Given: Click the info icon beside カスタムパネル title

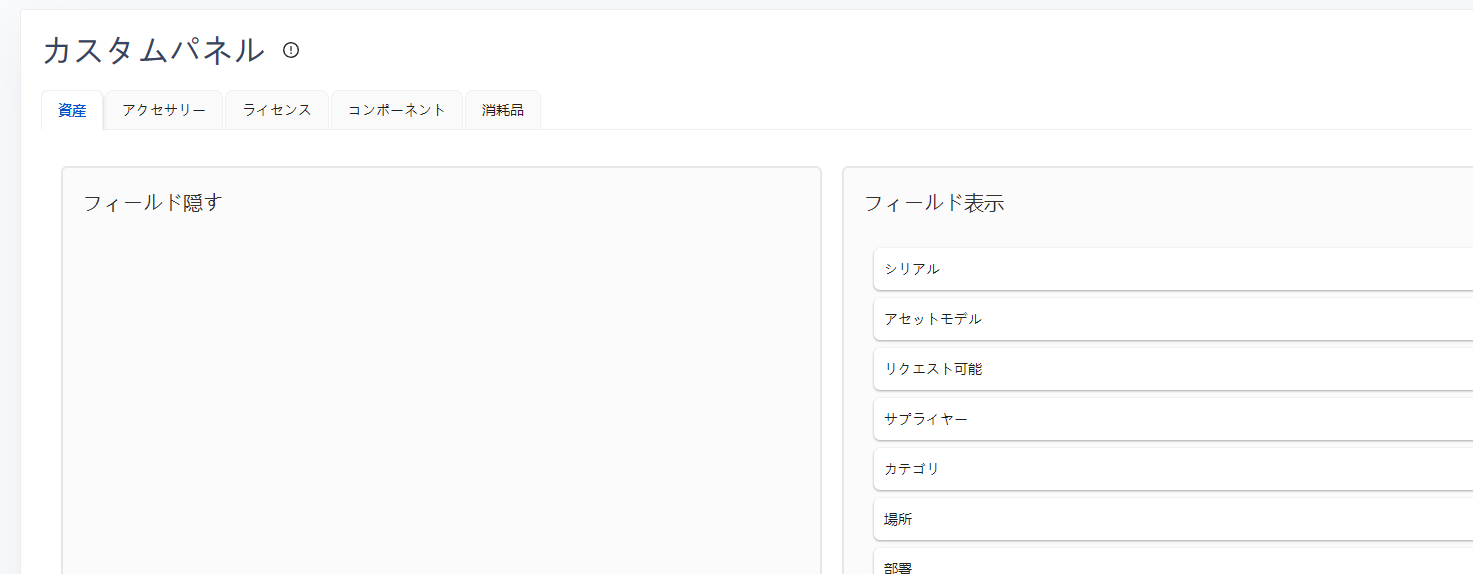Looking at the screenshot, I should [291, 50].
